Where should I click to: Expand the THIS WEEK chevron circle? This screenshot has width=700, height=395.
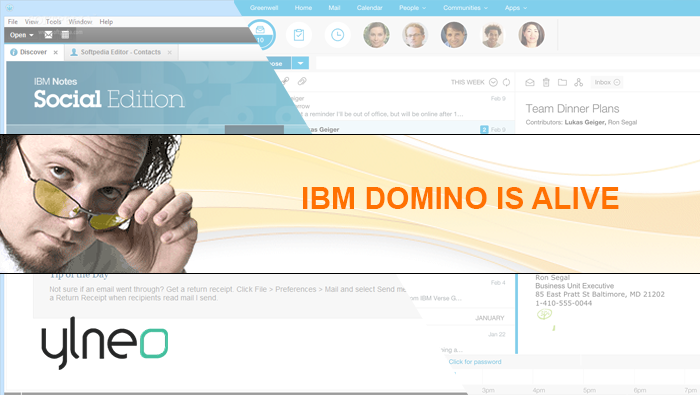[x=493, y=82]
